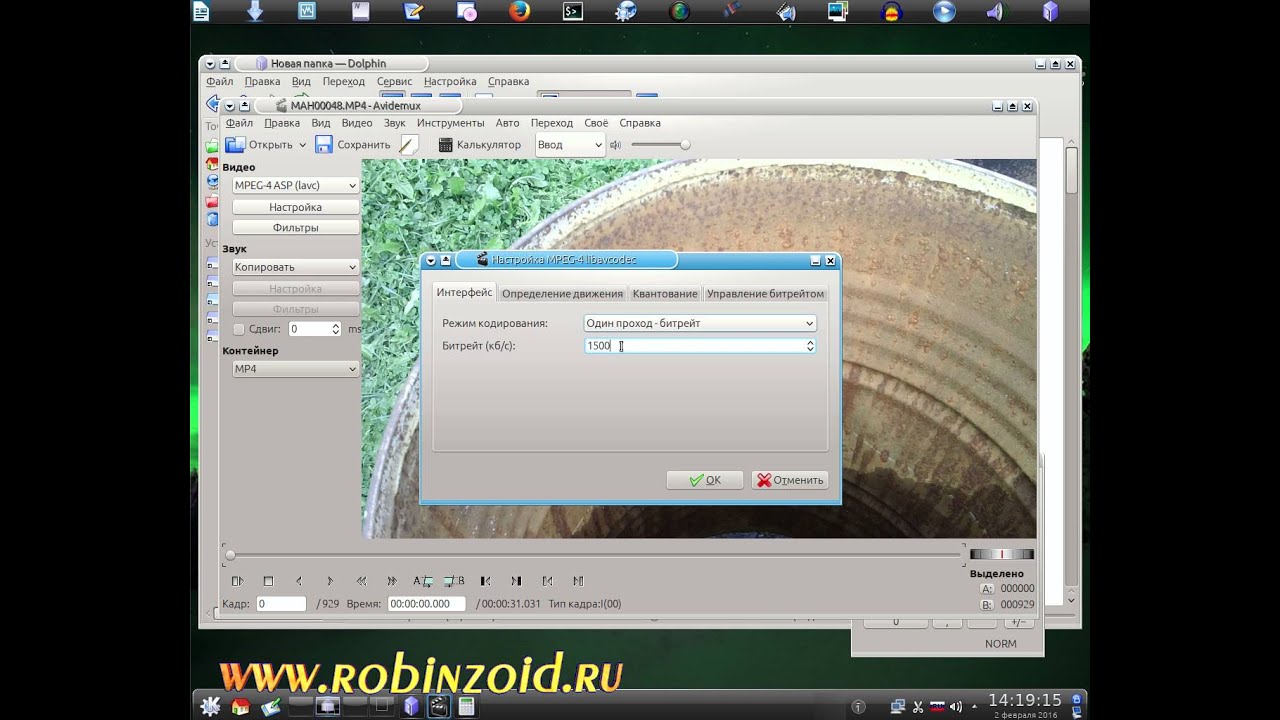Open the Копировать audio codec dropdown
Viewport: 1280px width, 720px height.
pos(295,267)
